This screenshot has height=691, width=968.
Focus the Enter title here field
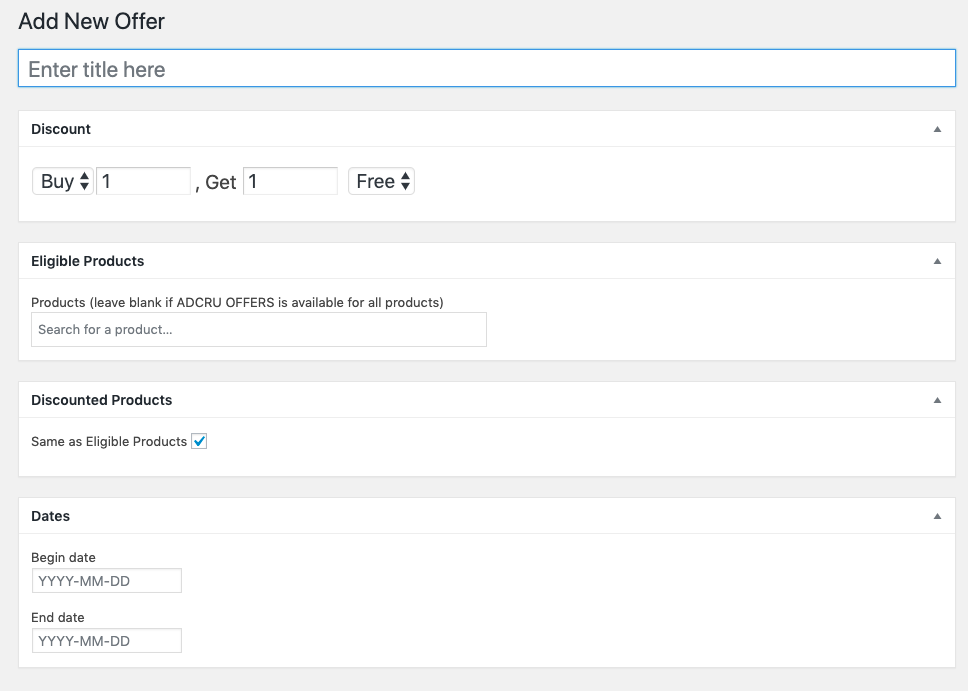point(487,69)
